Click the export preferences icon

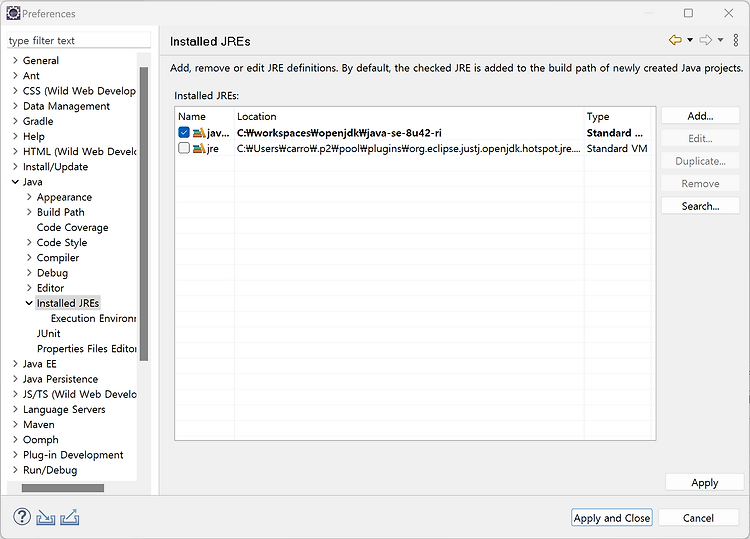point(70,517)
